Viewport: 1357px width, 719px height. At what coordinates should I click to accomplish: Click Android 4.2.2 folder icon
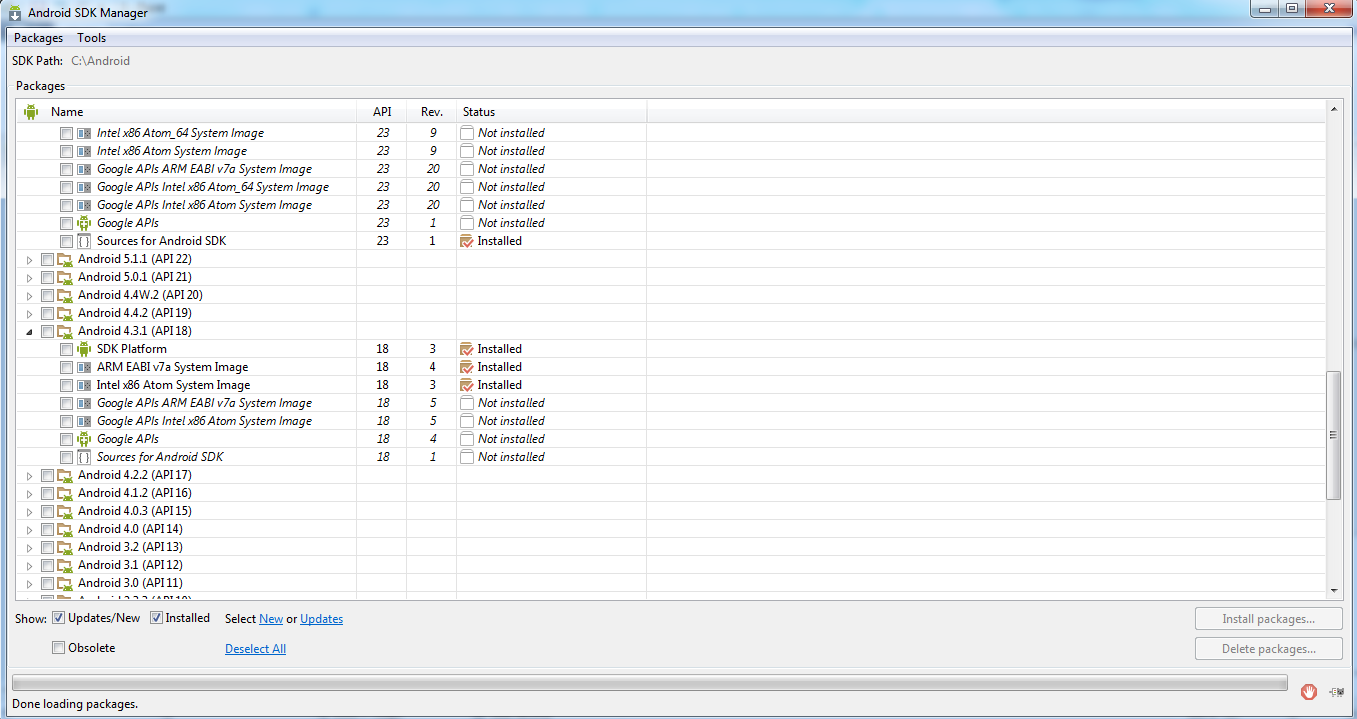(x=65, y=475)
